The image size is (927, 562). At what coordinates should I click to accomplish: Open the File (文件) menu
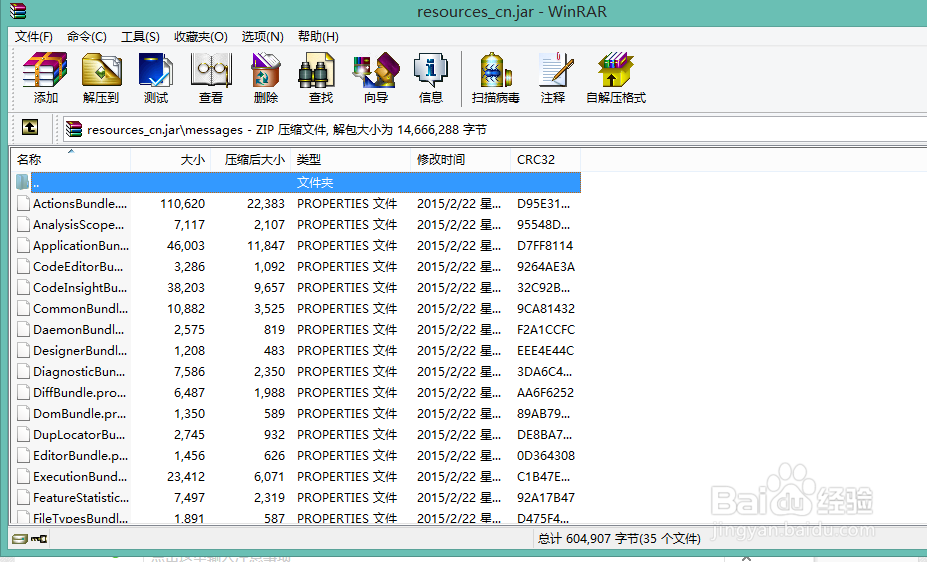point(34,37)
